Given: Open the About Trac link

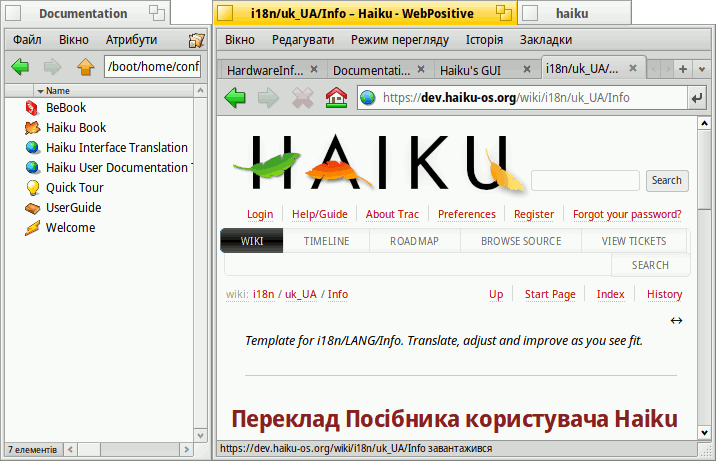Looking at the screenshot, I should tap(392, 214).
